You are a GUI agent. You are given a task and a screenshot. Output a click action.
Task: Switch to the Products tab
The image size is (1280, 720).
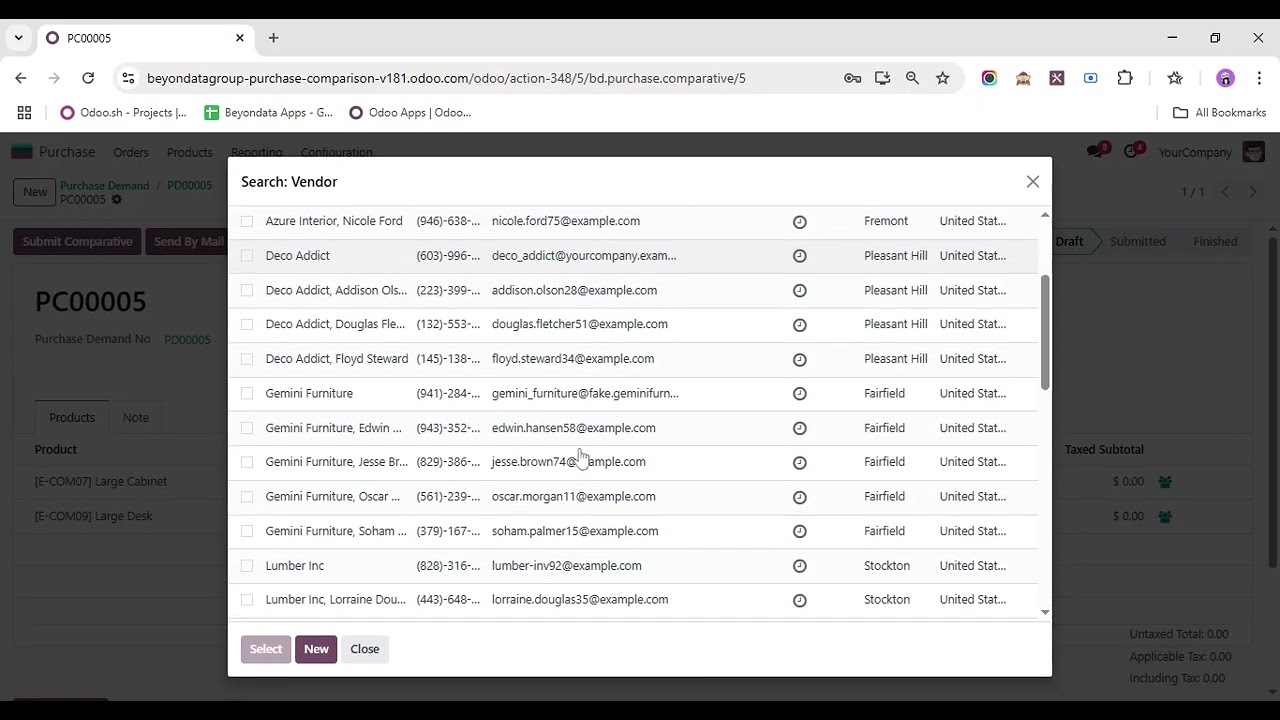[72, 418]
